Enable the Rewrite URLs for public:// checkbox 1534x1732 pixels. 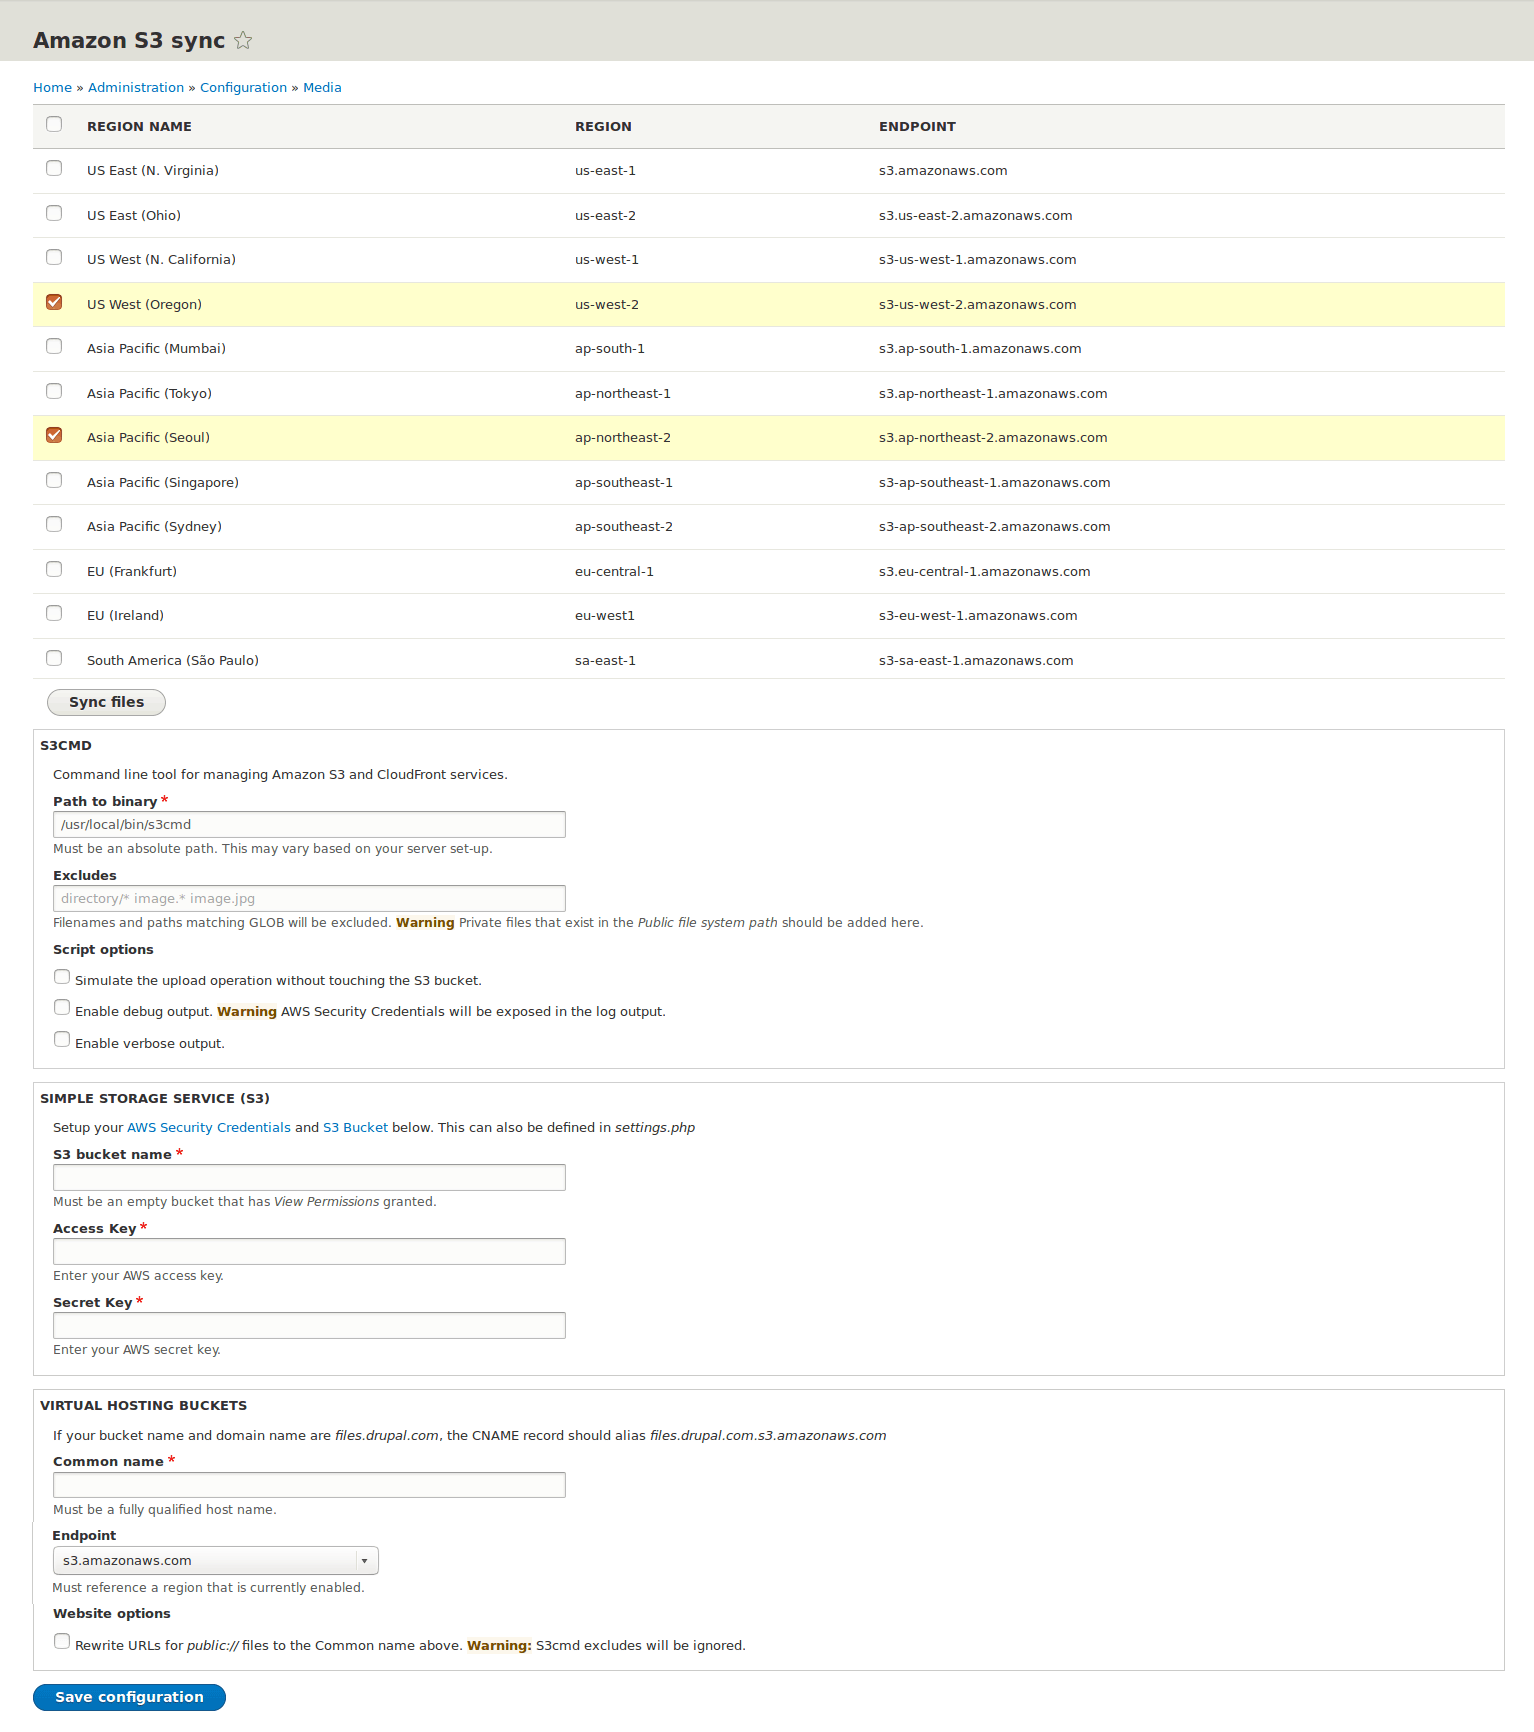(62, 1642)
